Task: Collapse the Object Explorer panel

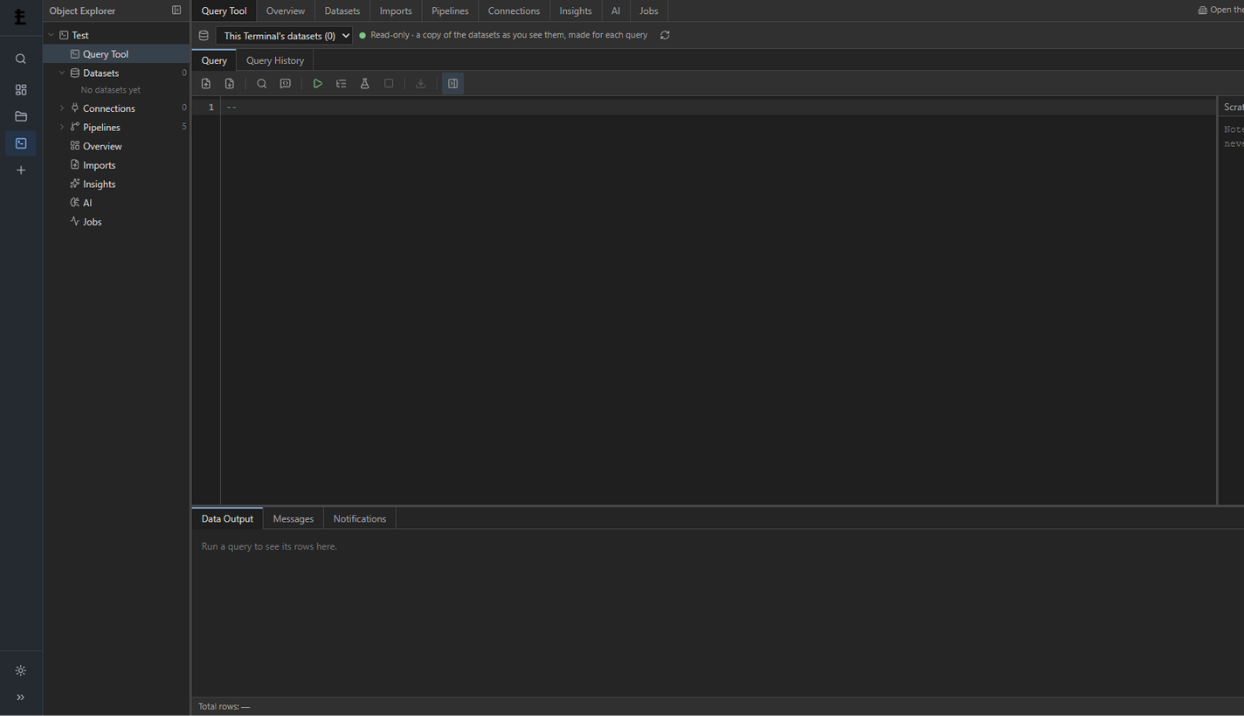Action: pos(176,10)
